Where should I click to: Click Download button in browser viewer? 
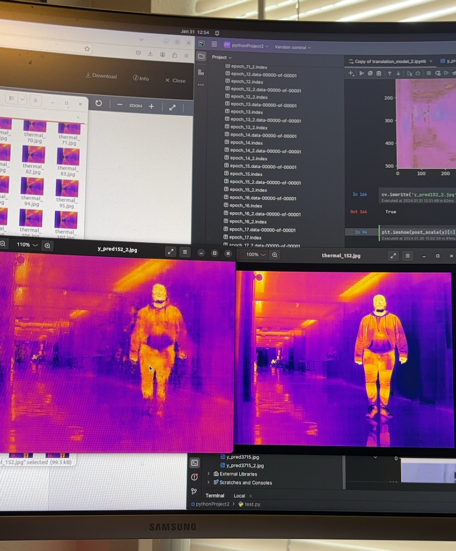pyautogui.click(x=101, y=76)
